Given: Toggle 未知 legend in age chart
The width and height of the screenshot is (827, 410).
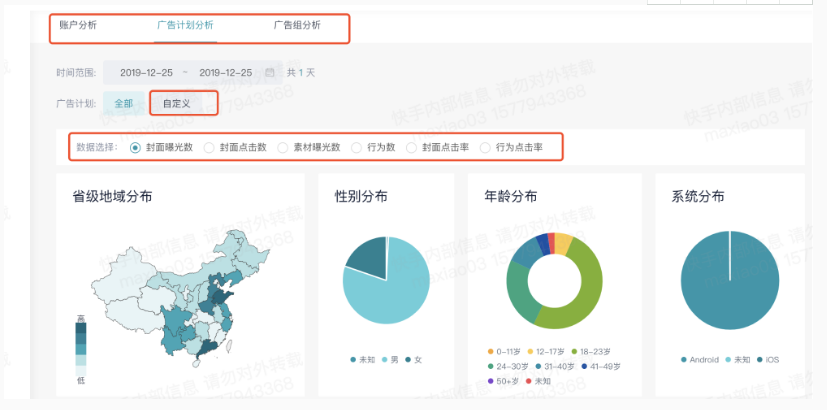Looking at the screenshot, I should tap(538, 380).
